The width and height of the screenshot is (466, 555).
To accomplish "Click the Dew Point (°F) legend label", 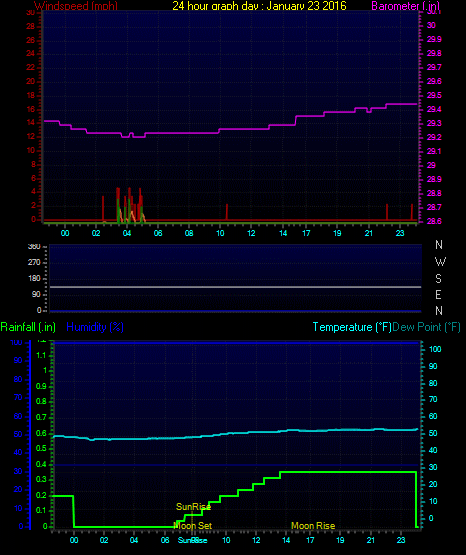I will click(x=426, y=327).
